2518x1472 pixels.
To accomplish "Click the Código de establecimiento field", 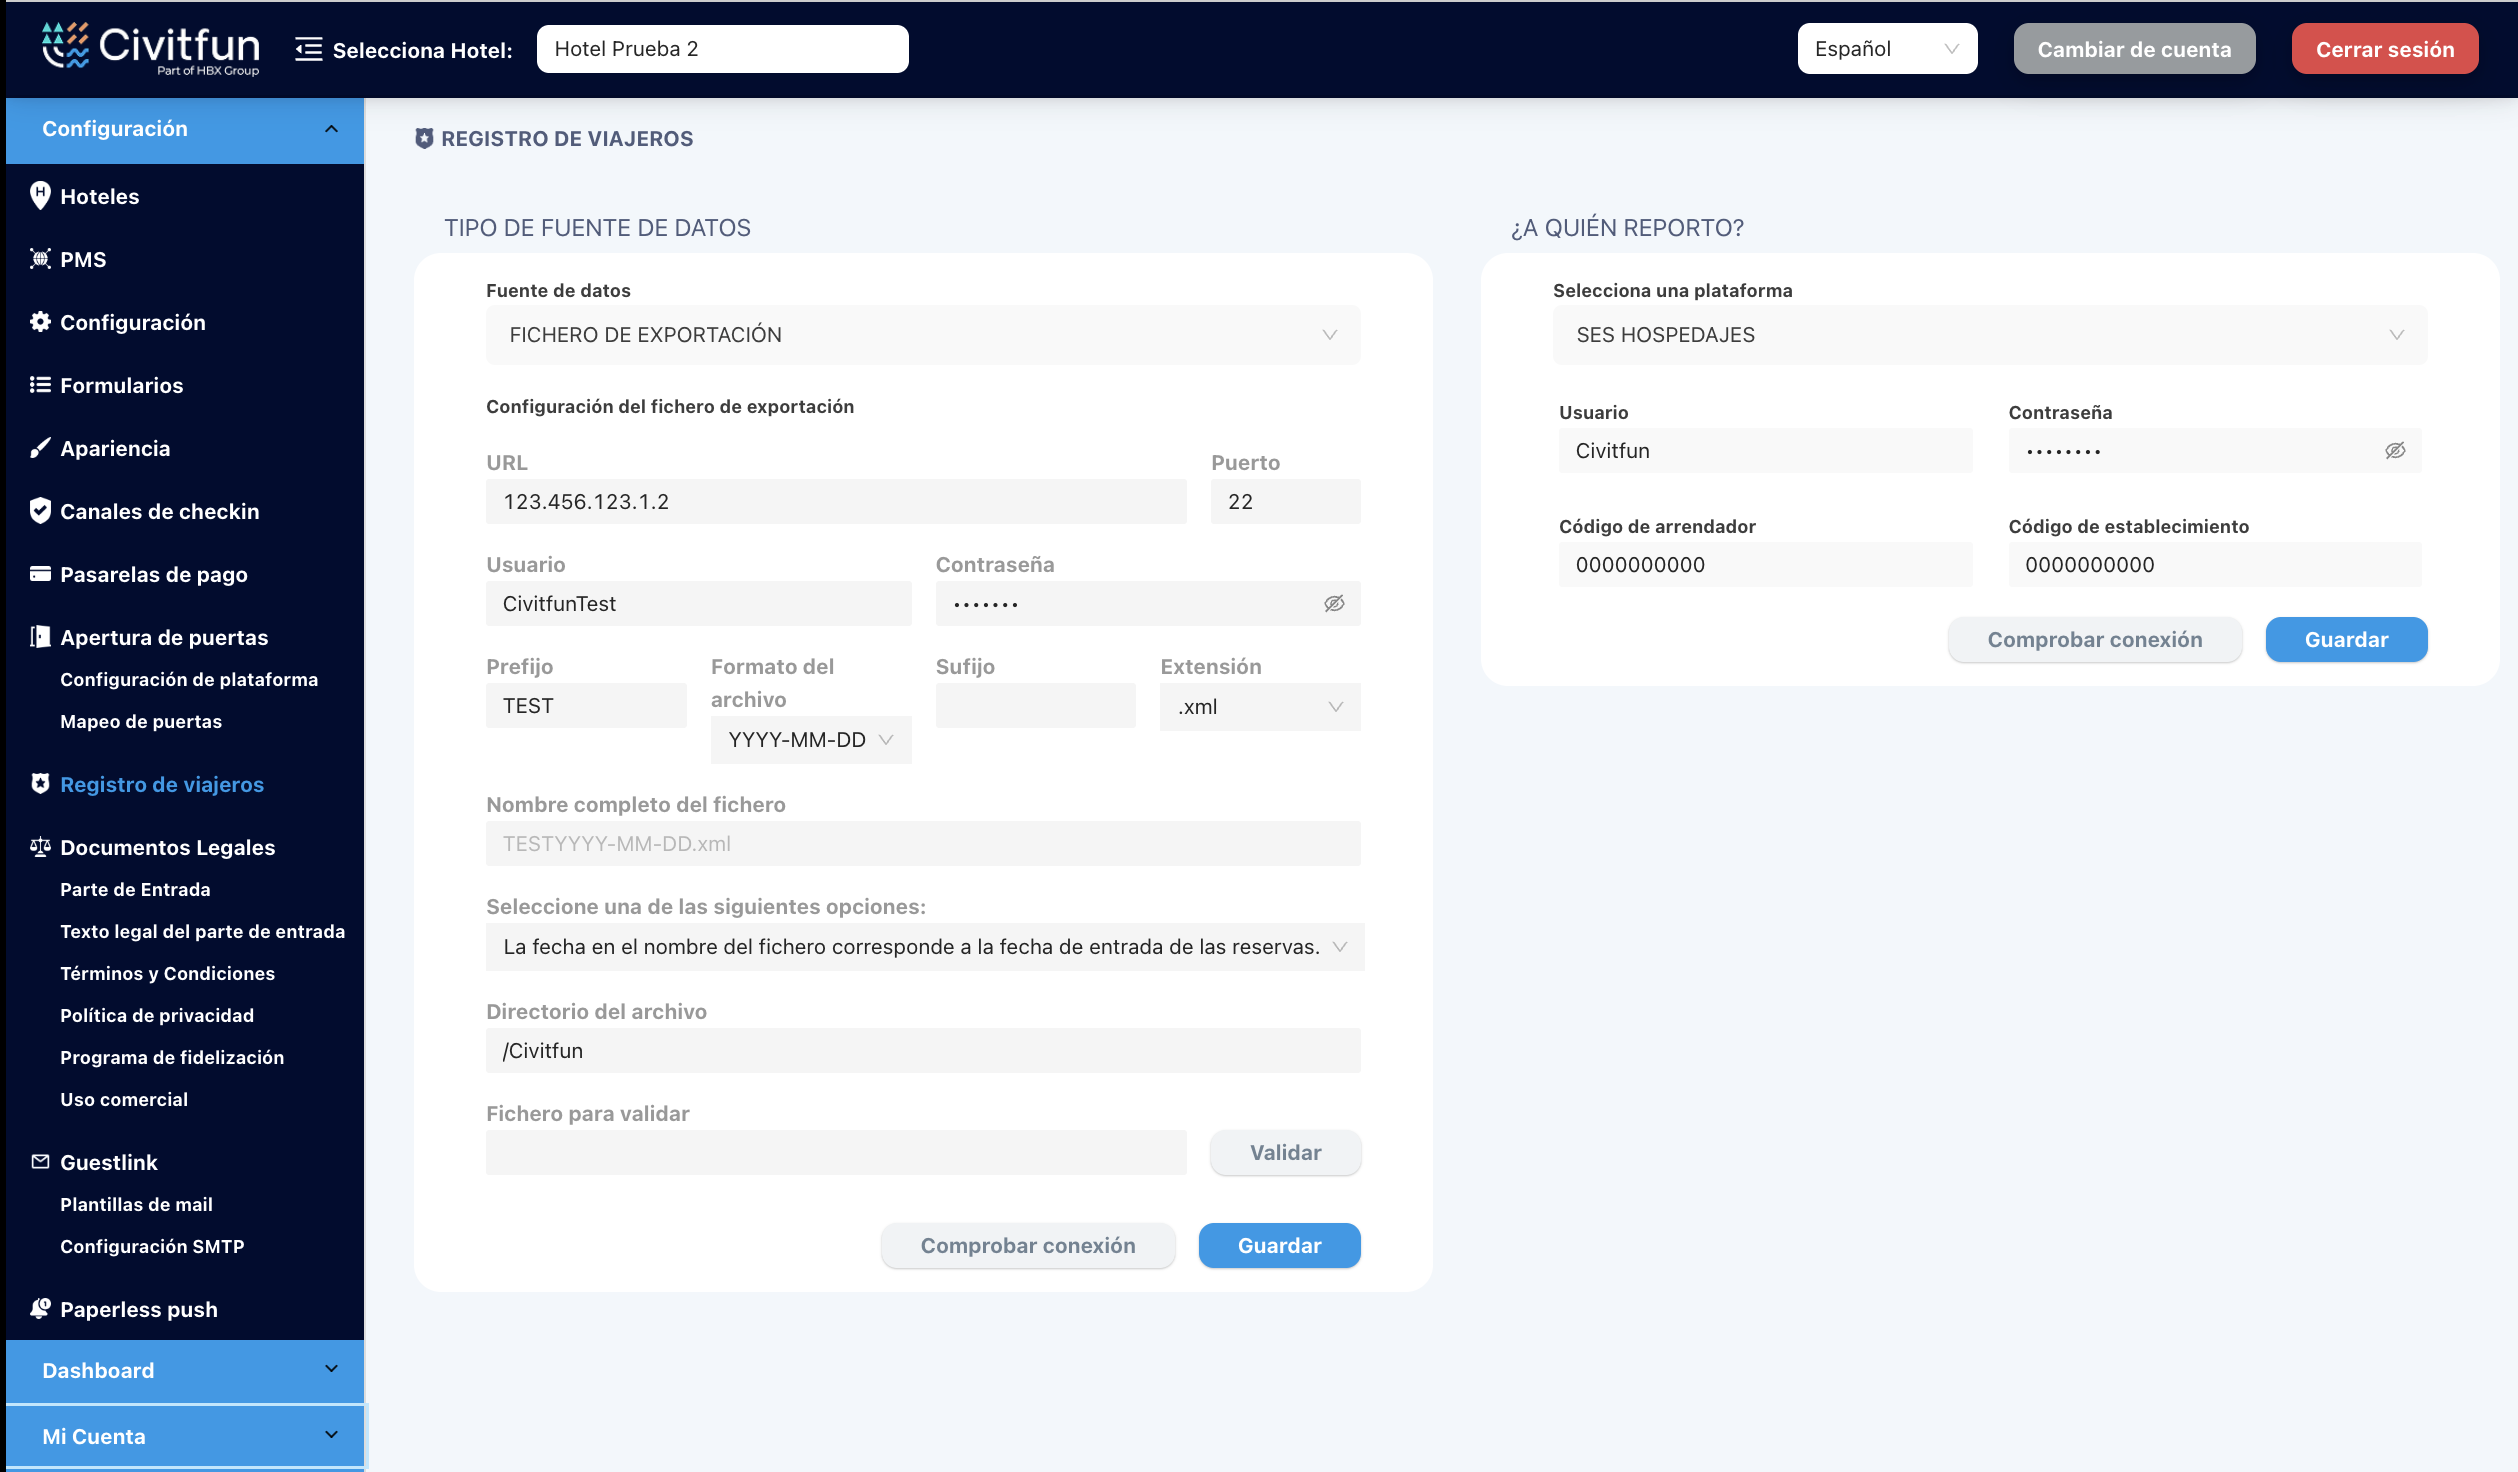I will pyautogui.click(x=2215, y=565).
